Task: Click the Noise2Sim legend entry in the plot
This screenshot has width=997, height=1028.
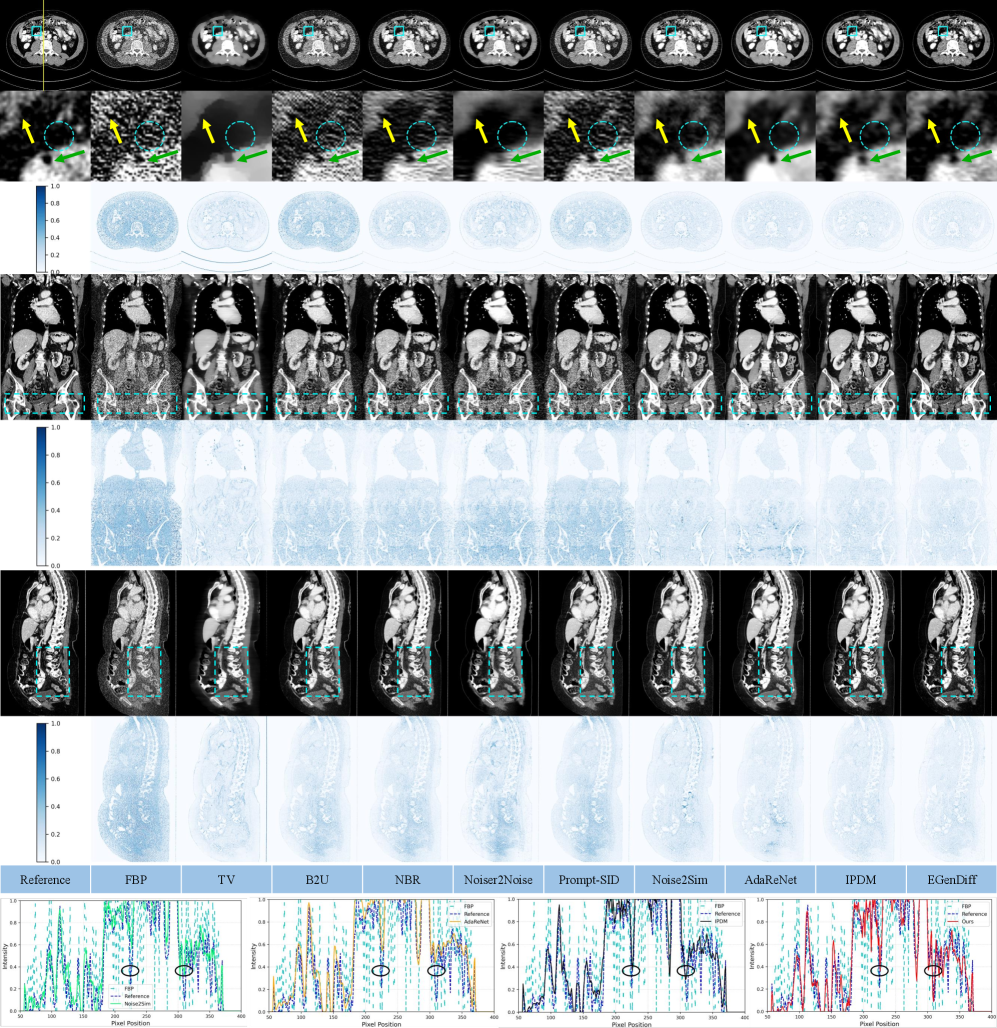Action: pos(131,1003)
